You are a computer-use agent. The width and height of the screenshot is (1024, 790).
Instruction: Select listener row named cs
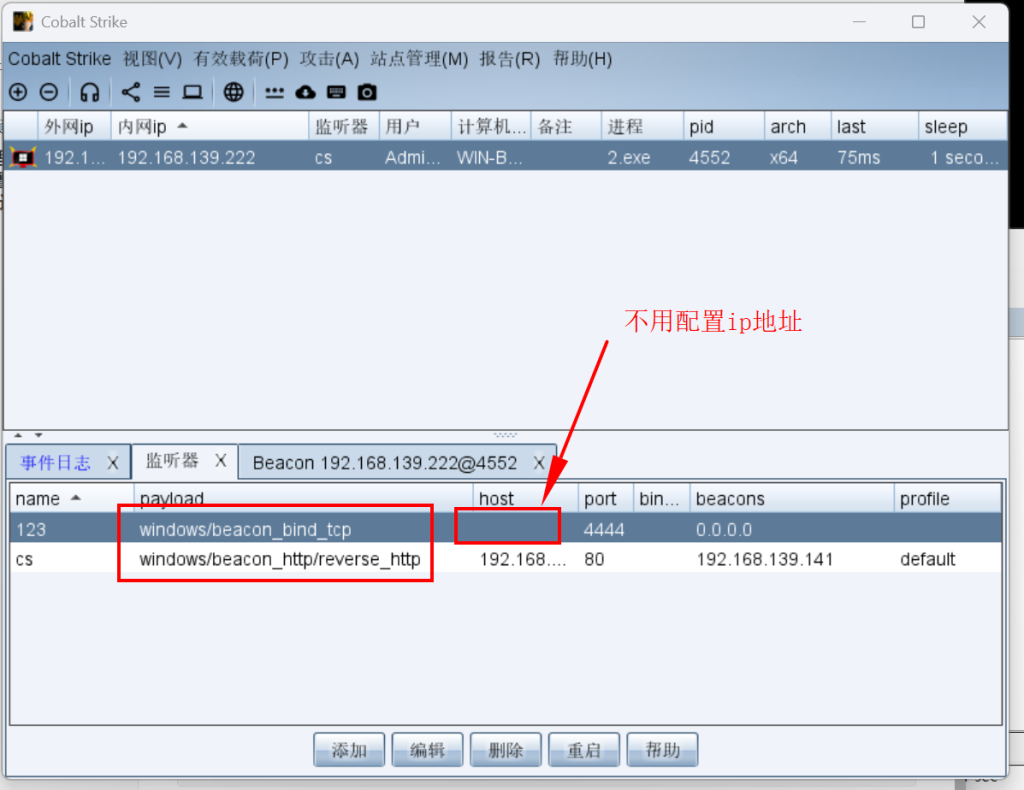point(505,559)
